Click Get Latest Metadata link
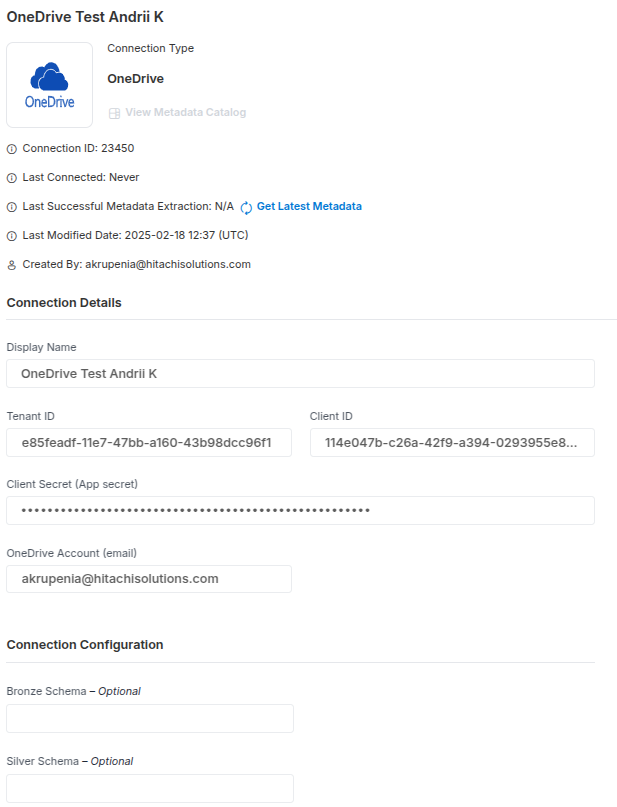The height and width of the screenshot is (807, 617). [309, 206]
